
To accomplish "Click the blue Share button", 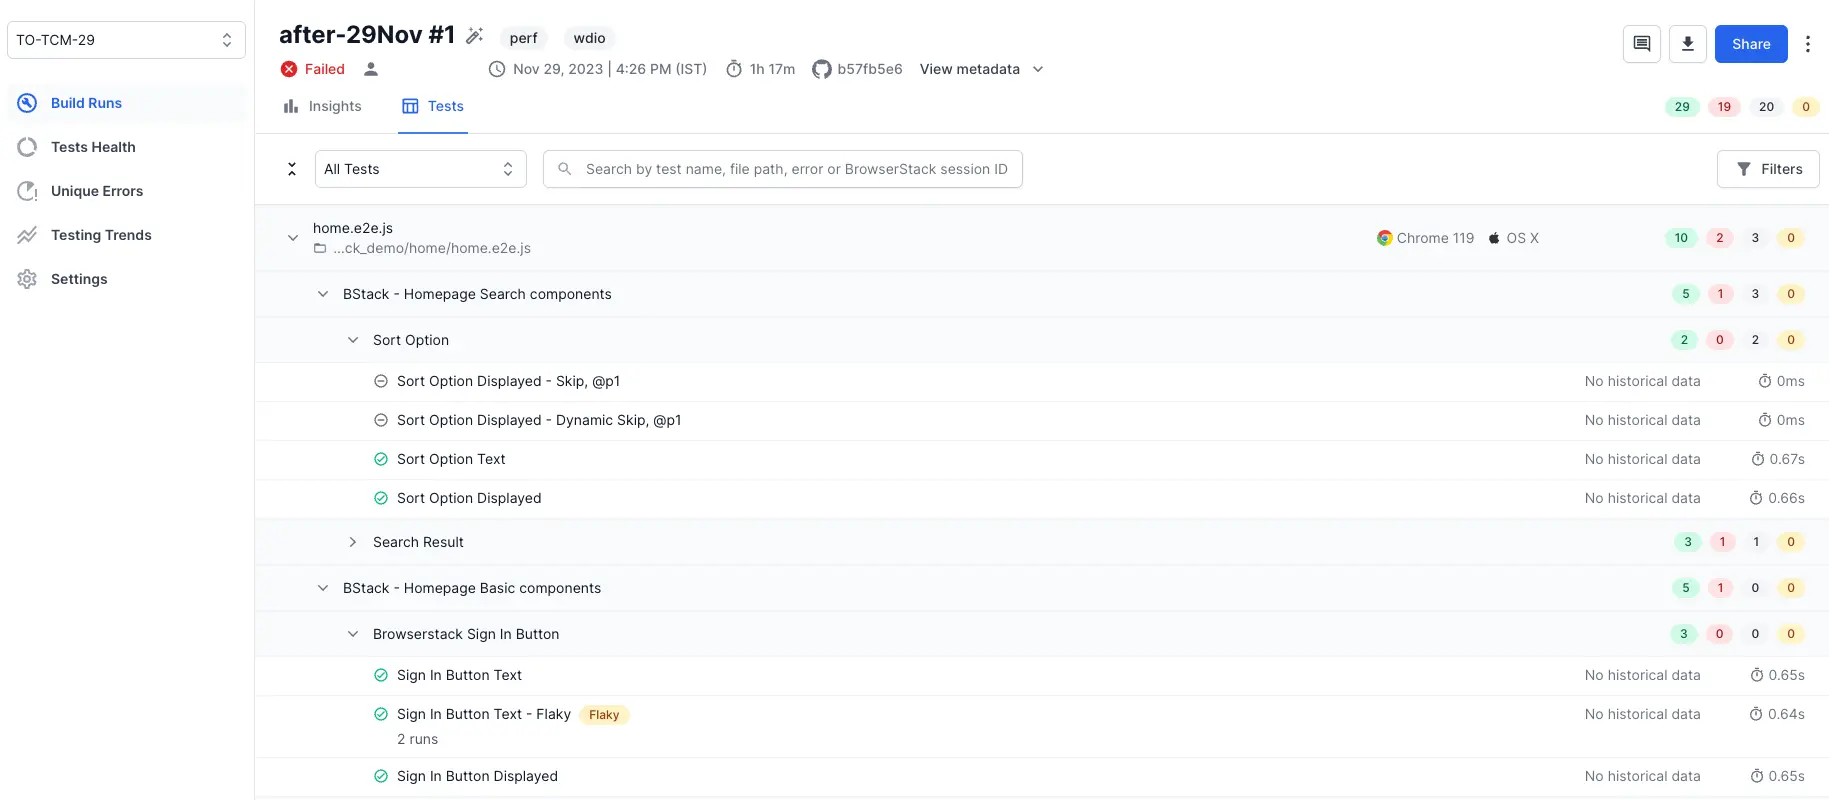I will pos(1750,44).
